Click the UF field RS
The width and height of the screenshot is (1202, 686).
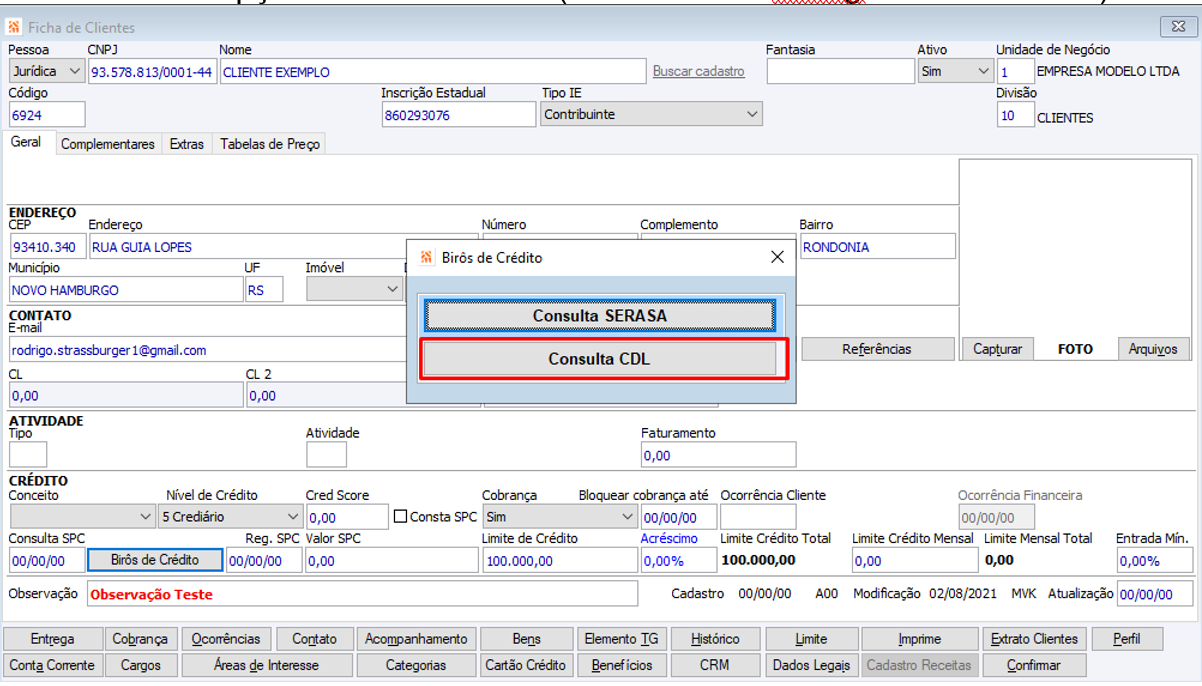click(264, 290)
